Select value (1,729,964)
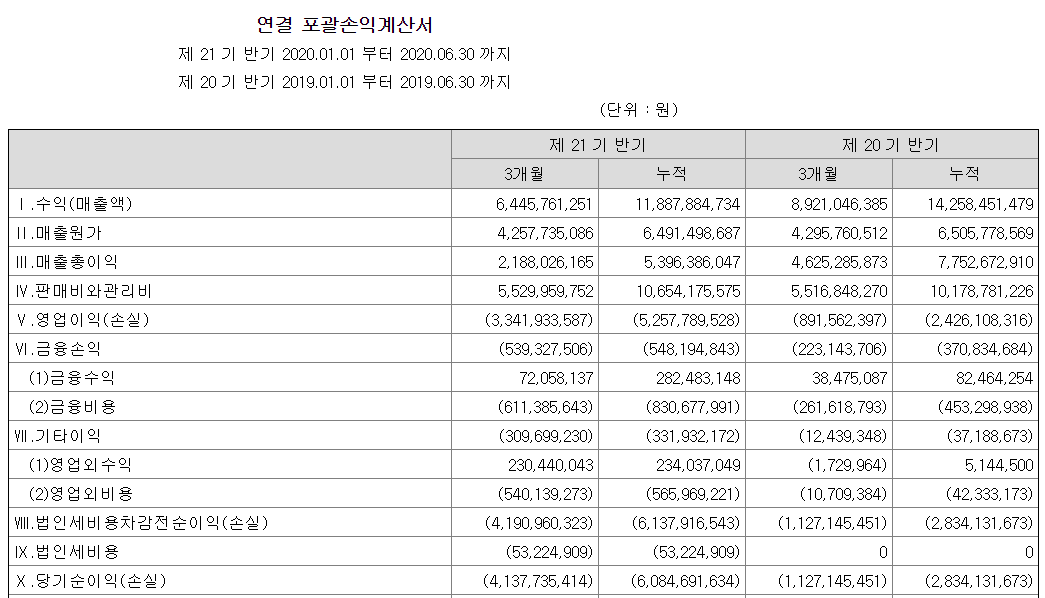Screen dimensions: 1045x598 [x=847, y=465]
